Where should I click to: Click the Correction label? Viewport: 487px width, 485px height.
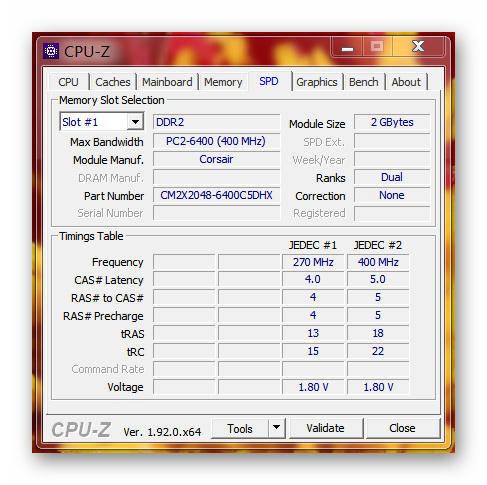pyautogui.click(x=320, y=196)
